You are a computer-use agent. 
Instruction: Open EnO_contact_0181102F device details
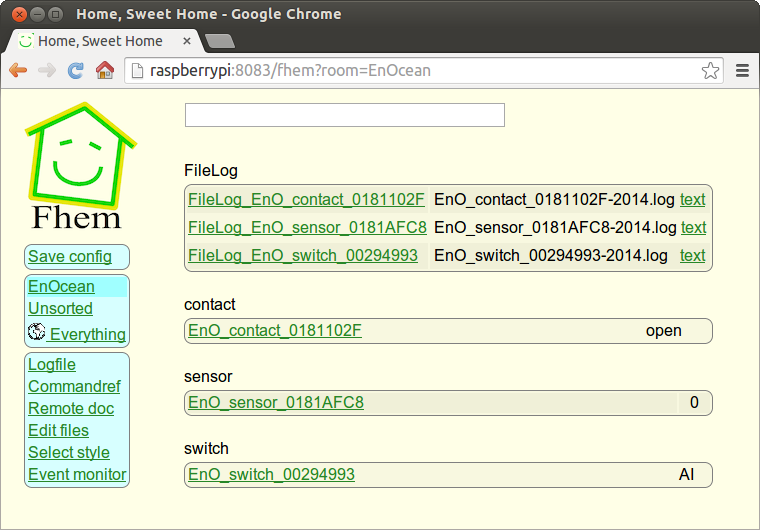pyautogui.click(x=275, y=331)
